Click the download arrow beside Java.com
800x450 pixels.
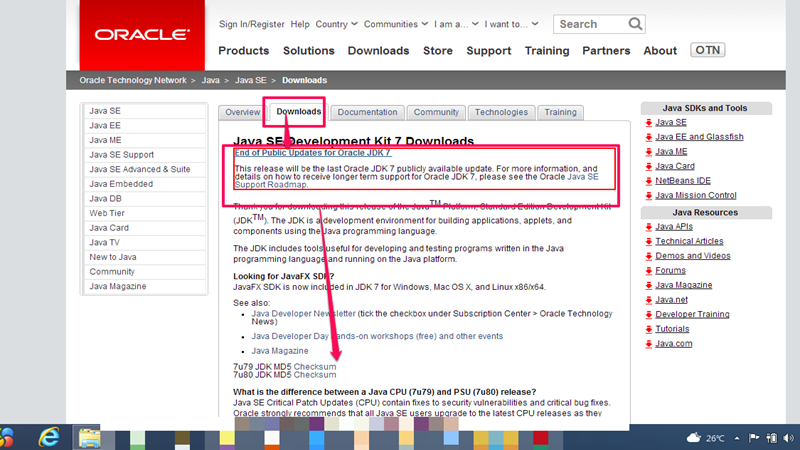[648, 344]
